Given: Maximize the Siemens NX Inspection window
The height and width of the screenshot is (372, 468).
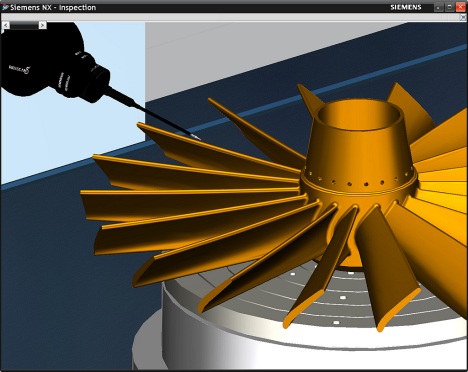Looking at the screenshot, I should coord(449,7).
